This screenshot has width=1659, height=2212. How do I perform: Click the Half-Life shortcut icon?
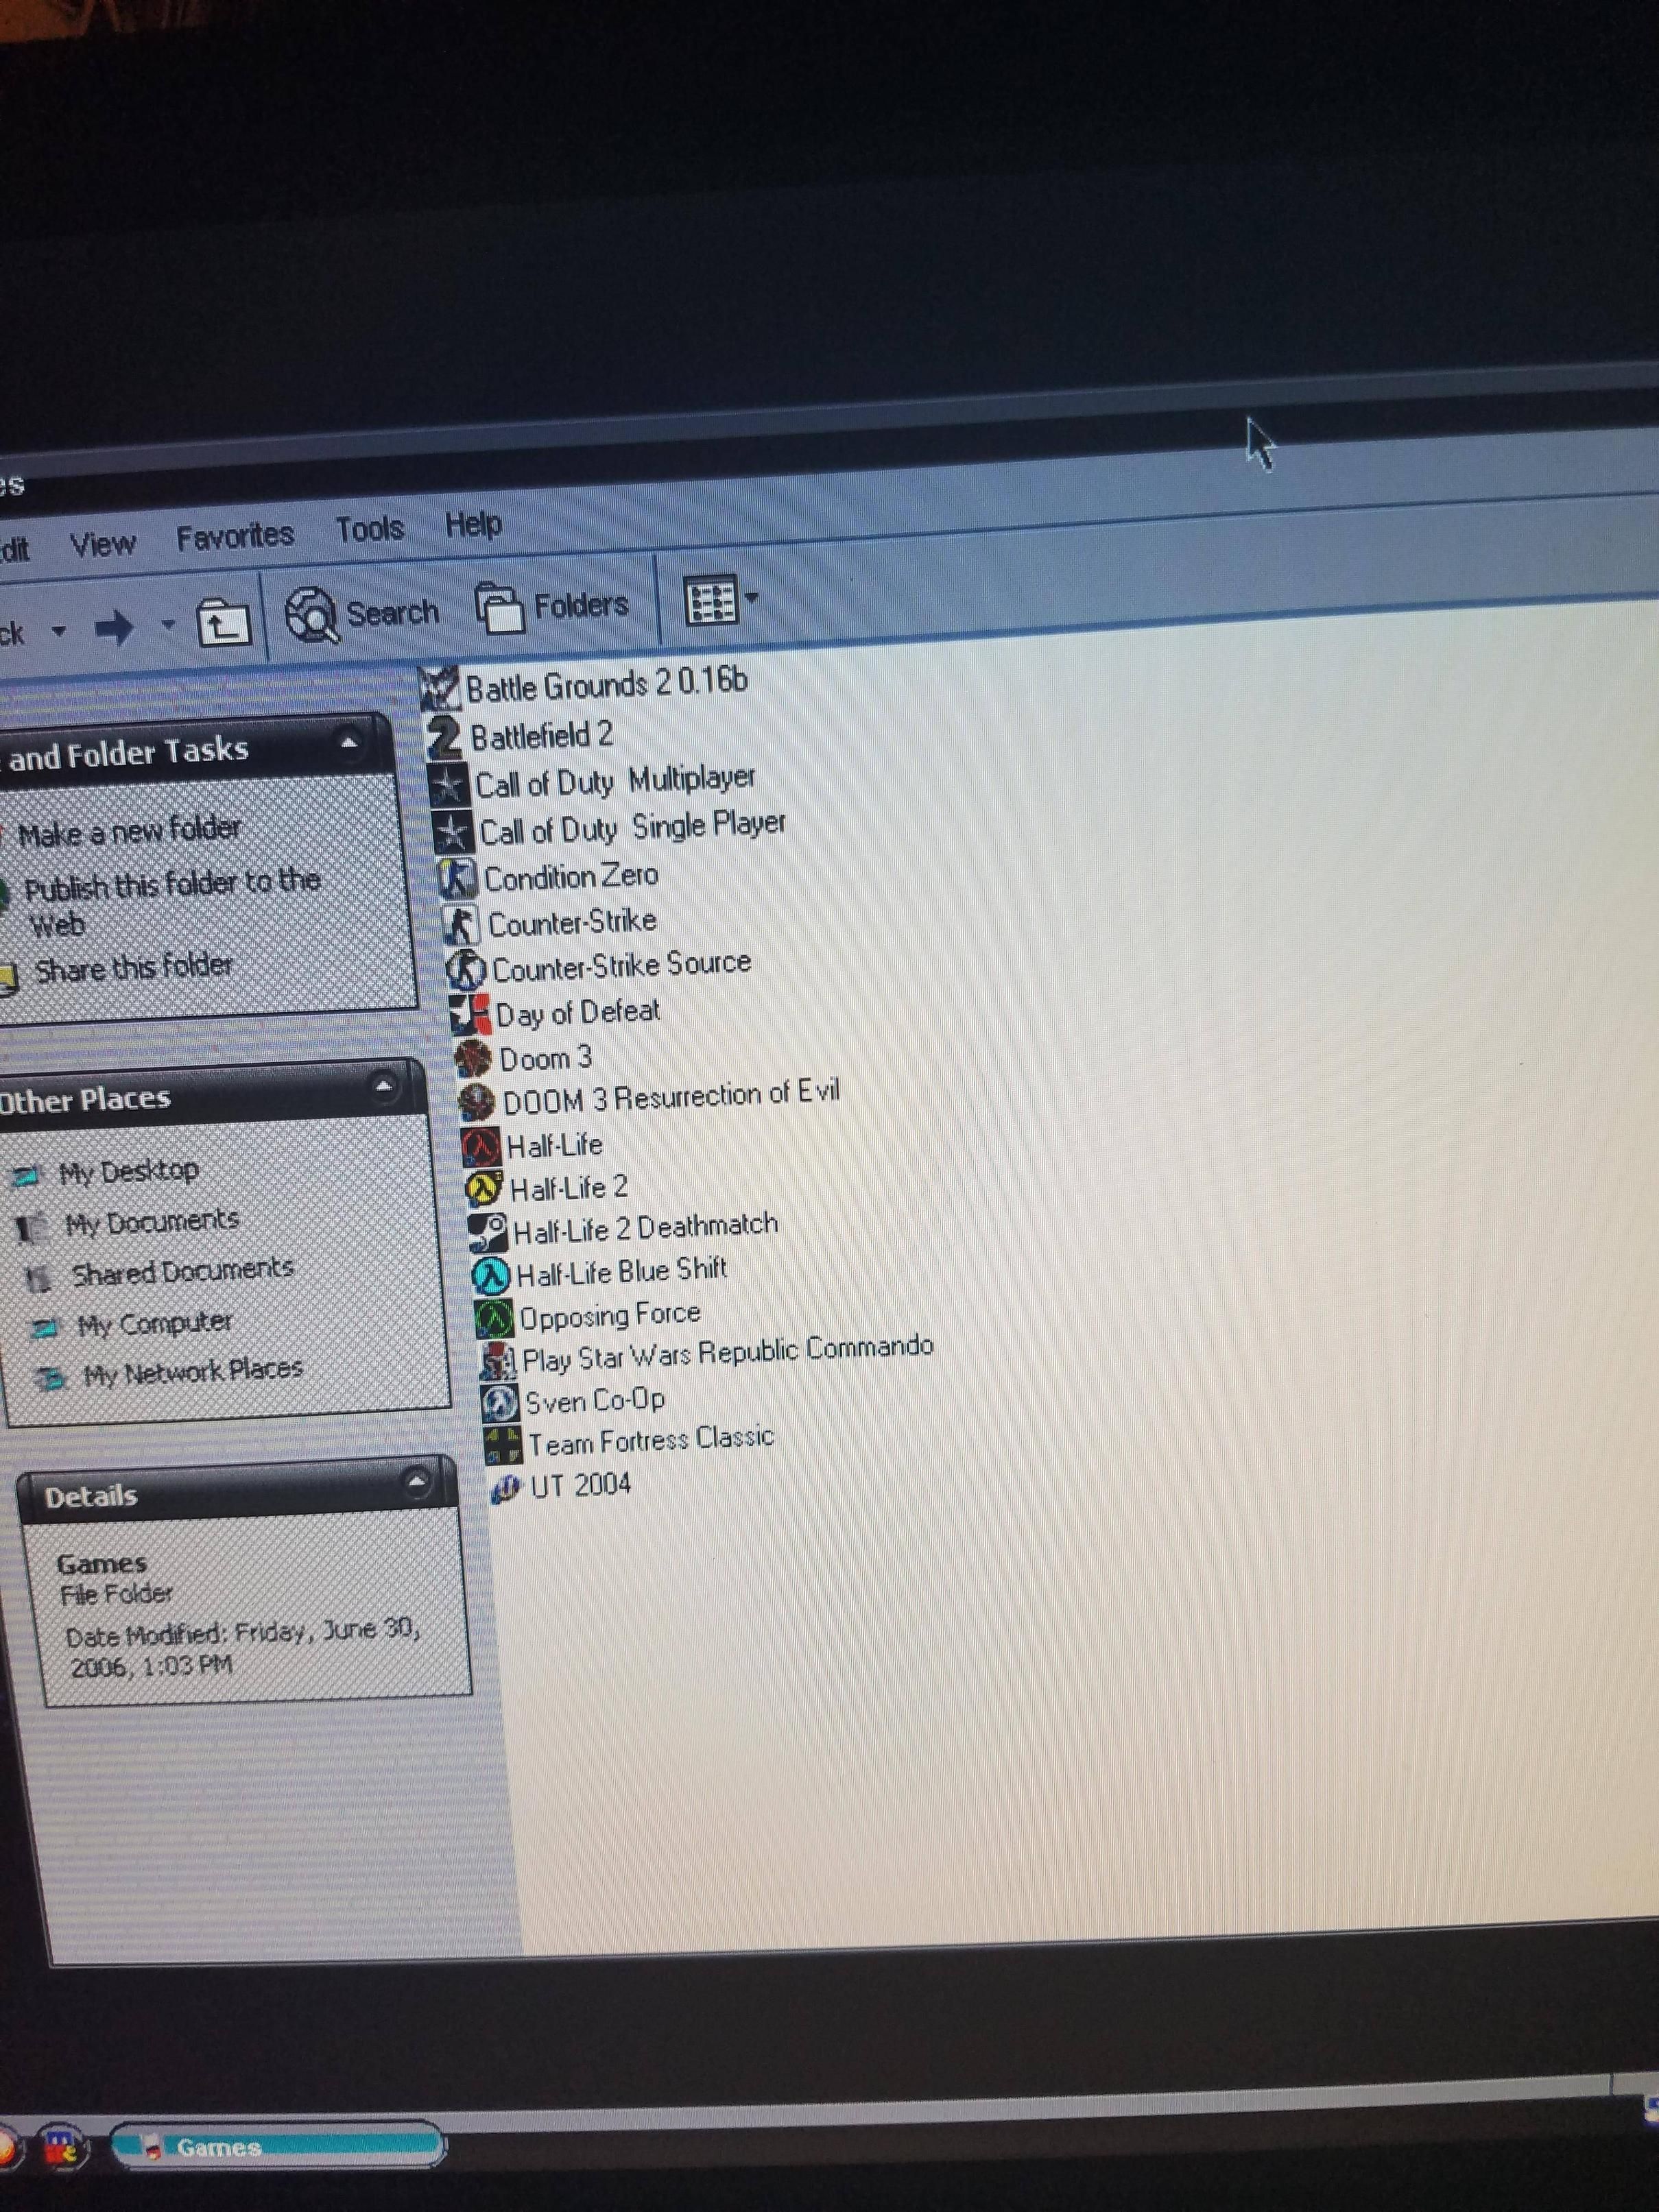pyautogui.click(x=481, y=1146)
